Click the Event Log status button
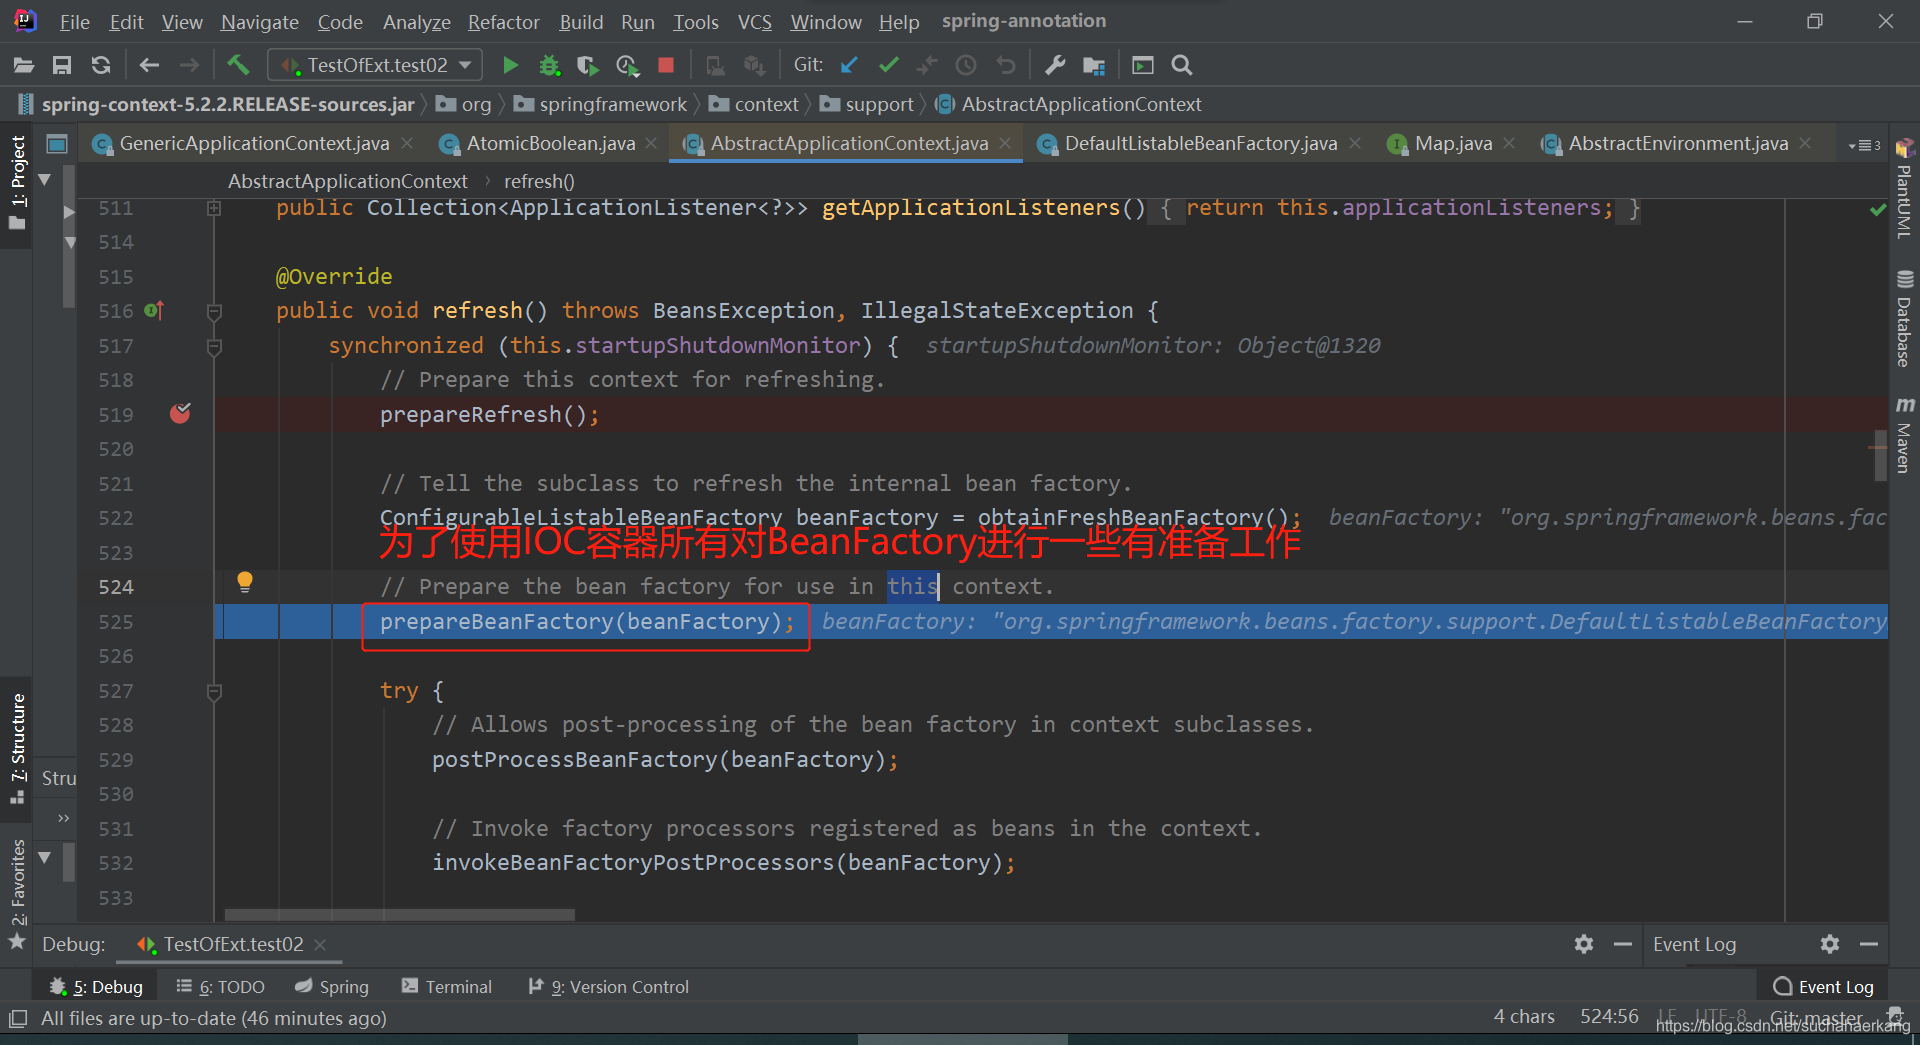The height and width of the screenshot is (1045, 1920). click(1823, 986)
